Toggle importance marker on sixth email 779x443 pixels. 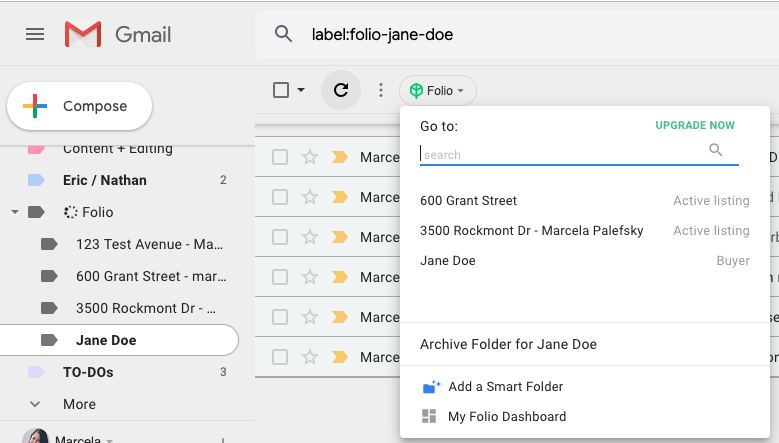(x=340, y=357)
